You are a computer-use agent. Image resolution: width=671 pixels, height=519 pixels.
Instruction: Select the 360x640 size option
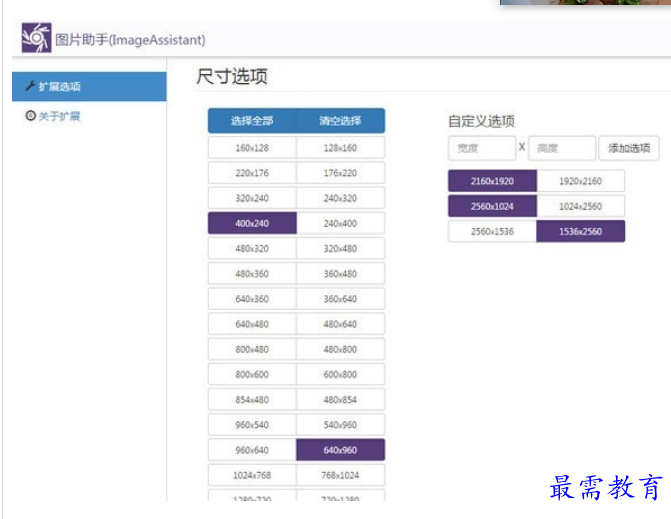[x=340, y=299]
